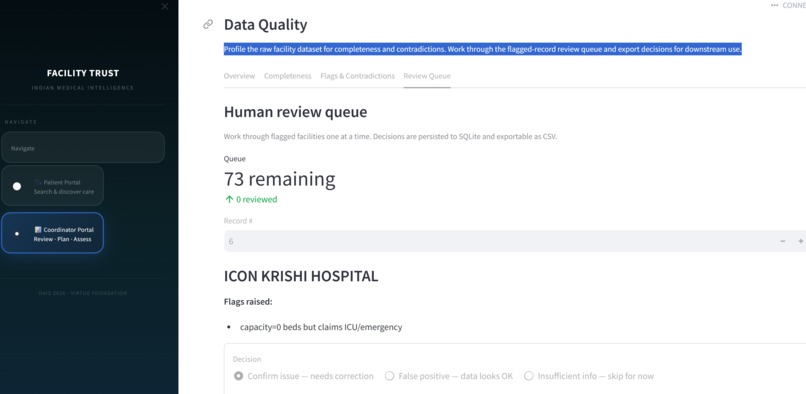Click the Data Quality page heading
806x394 pixels.
(x=265, y=24)
